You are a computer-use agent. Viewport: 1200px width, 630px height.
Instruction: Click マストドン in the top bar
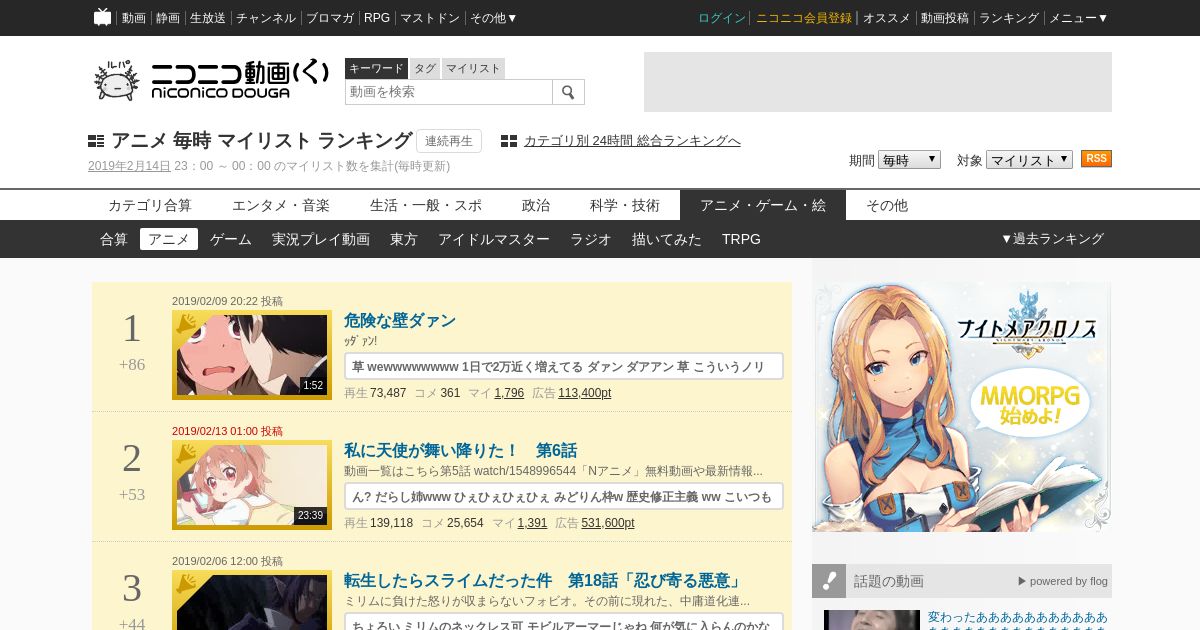click(x=430, y=18)
